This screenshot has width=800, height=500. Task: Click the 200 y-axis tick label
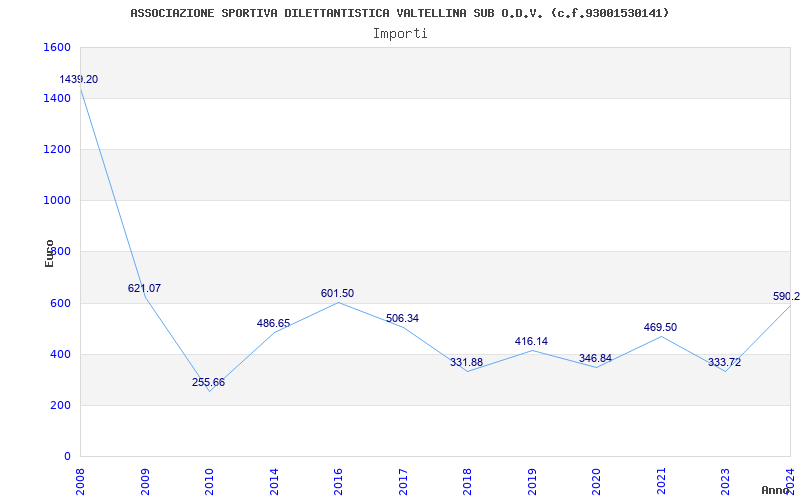point(61,406)
